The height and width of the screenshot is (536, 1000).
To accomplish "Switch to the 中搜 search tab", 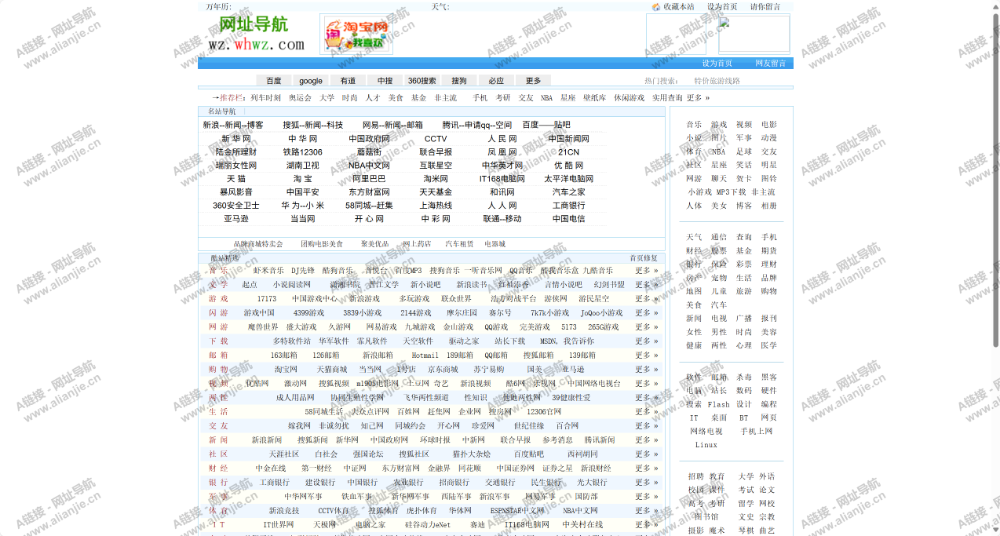I will [385, 80].
